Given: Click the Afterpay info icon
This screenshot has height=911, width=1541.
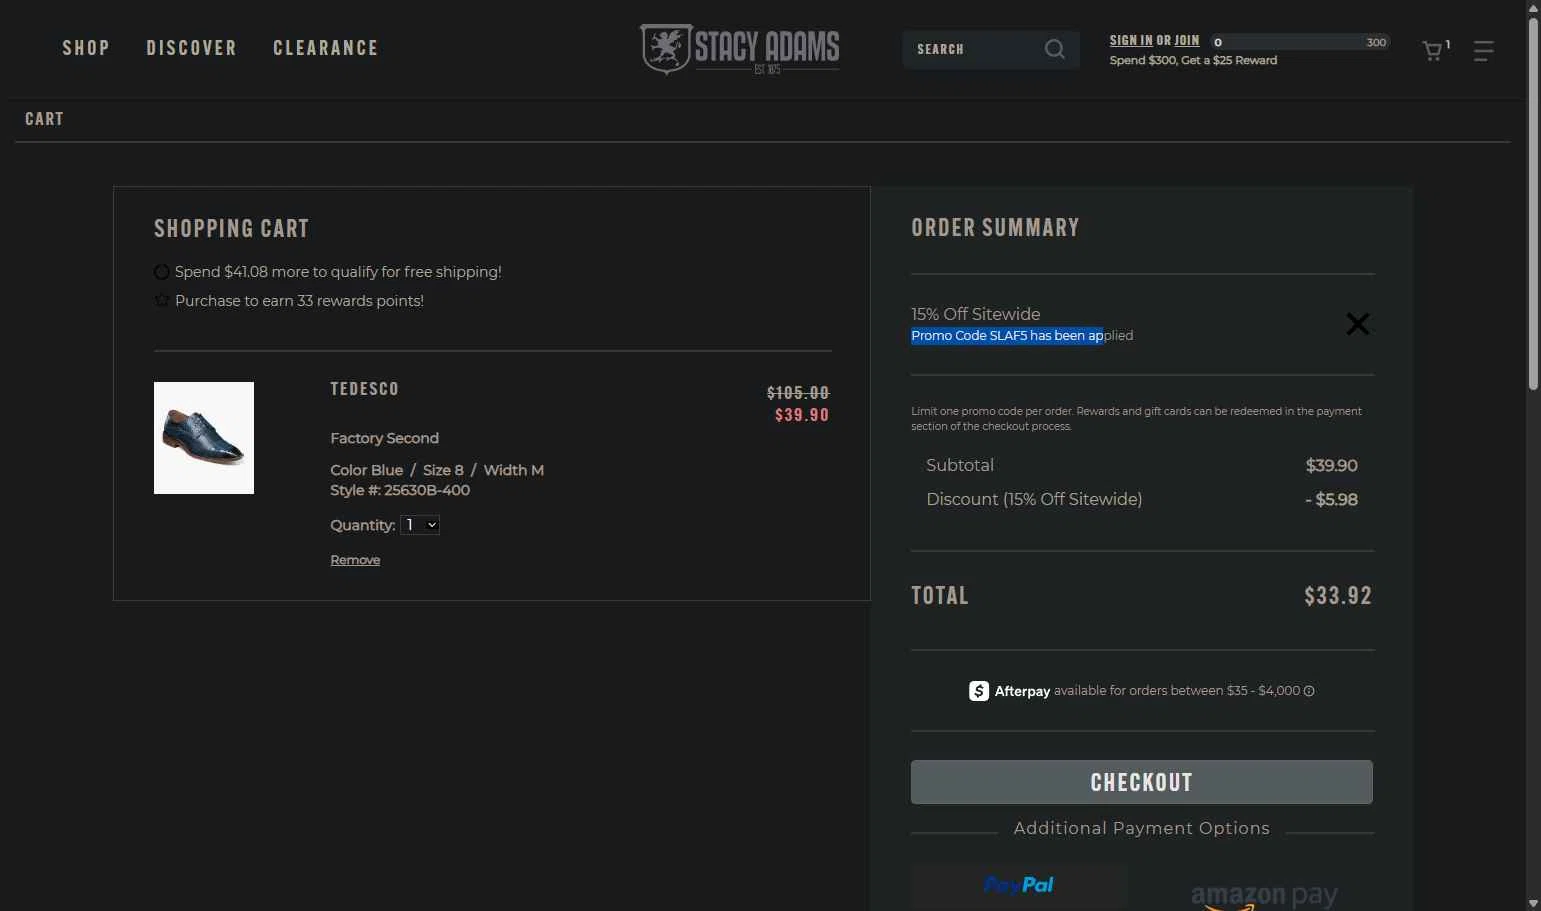Looking at the screenshot, I should [1309, 691].
